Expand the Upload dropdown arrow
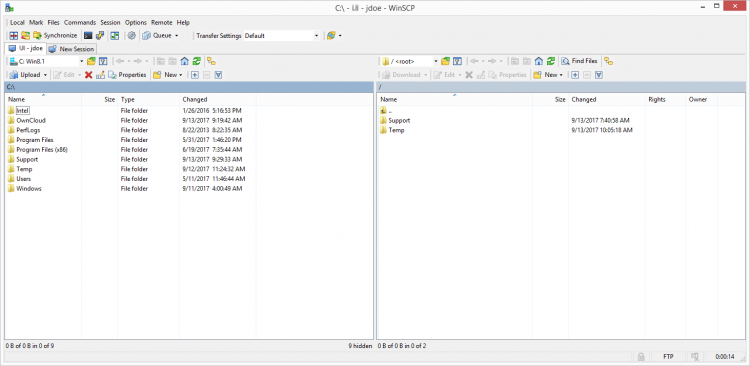The width and height of the screenshot is (750, 366). point(45,75)
